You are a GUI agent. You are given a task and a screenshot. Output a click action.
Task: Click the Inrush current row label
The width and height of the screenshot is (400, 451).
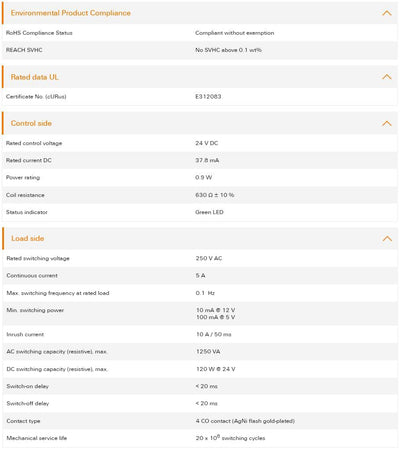point(25,334)
